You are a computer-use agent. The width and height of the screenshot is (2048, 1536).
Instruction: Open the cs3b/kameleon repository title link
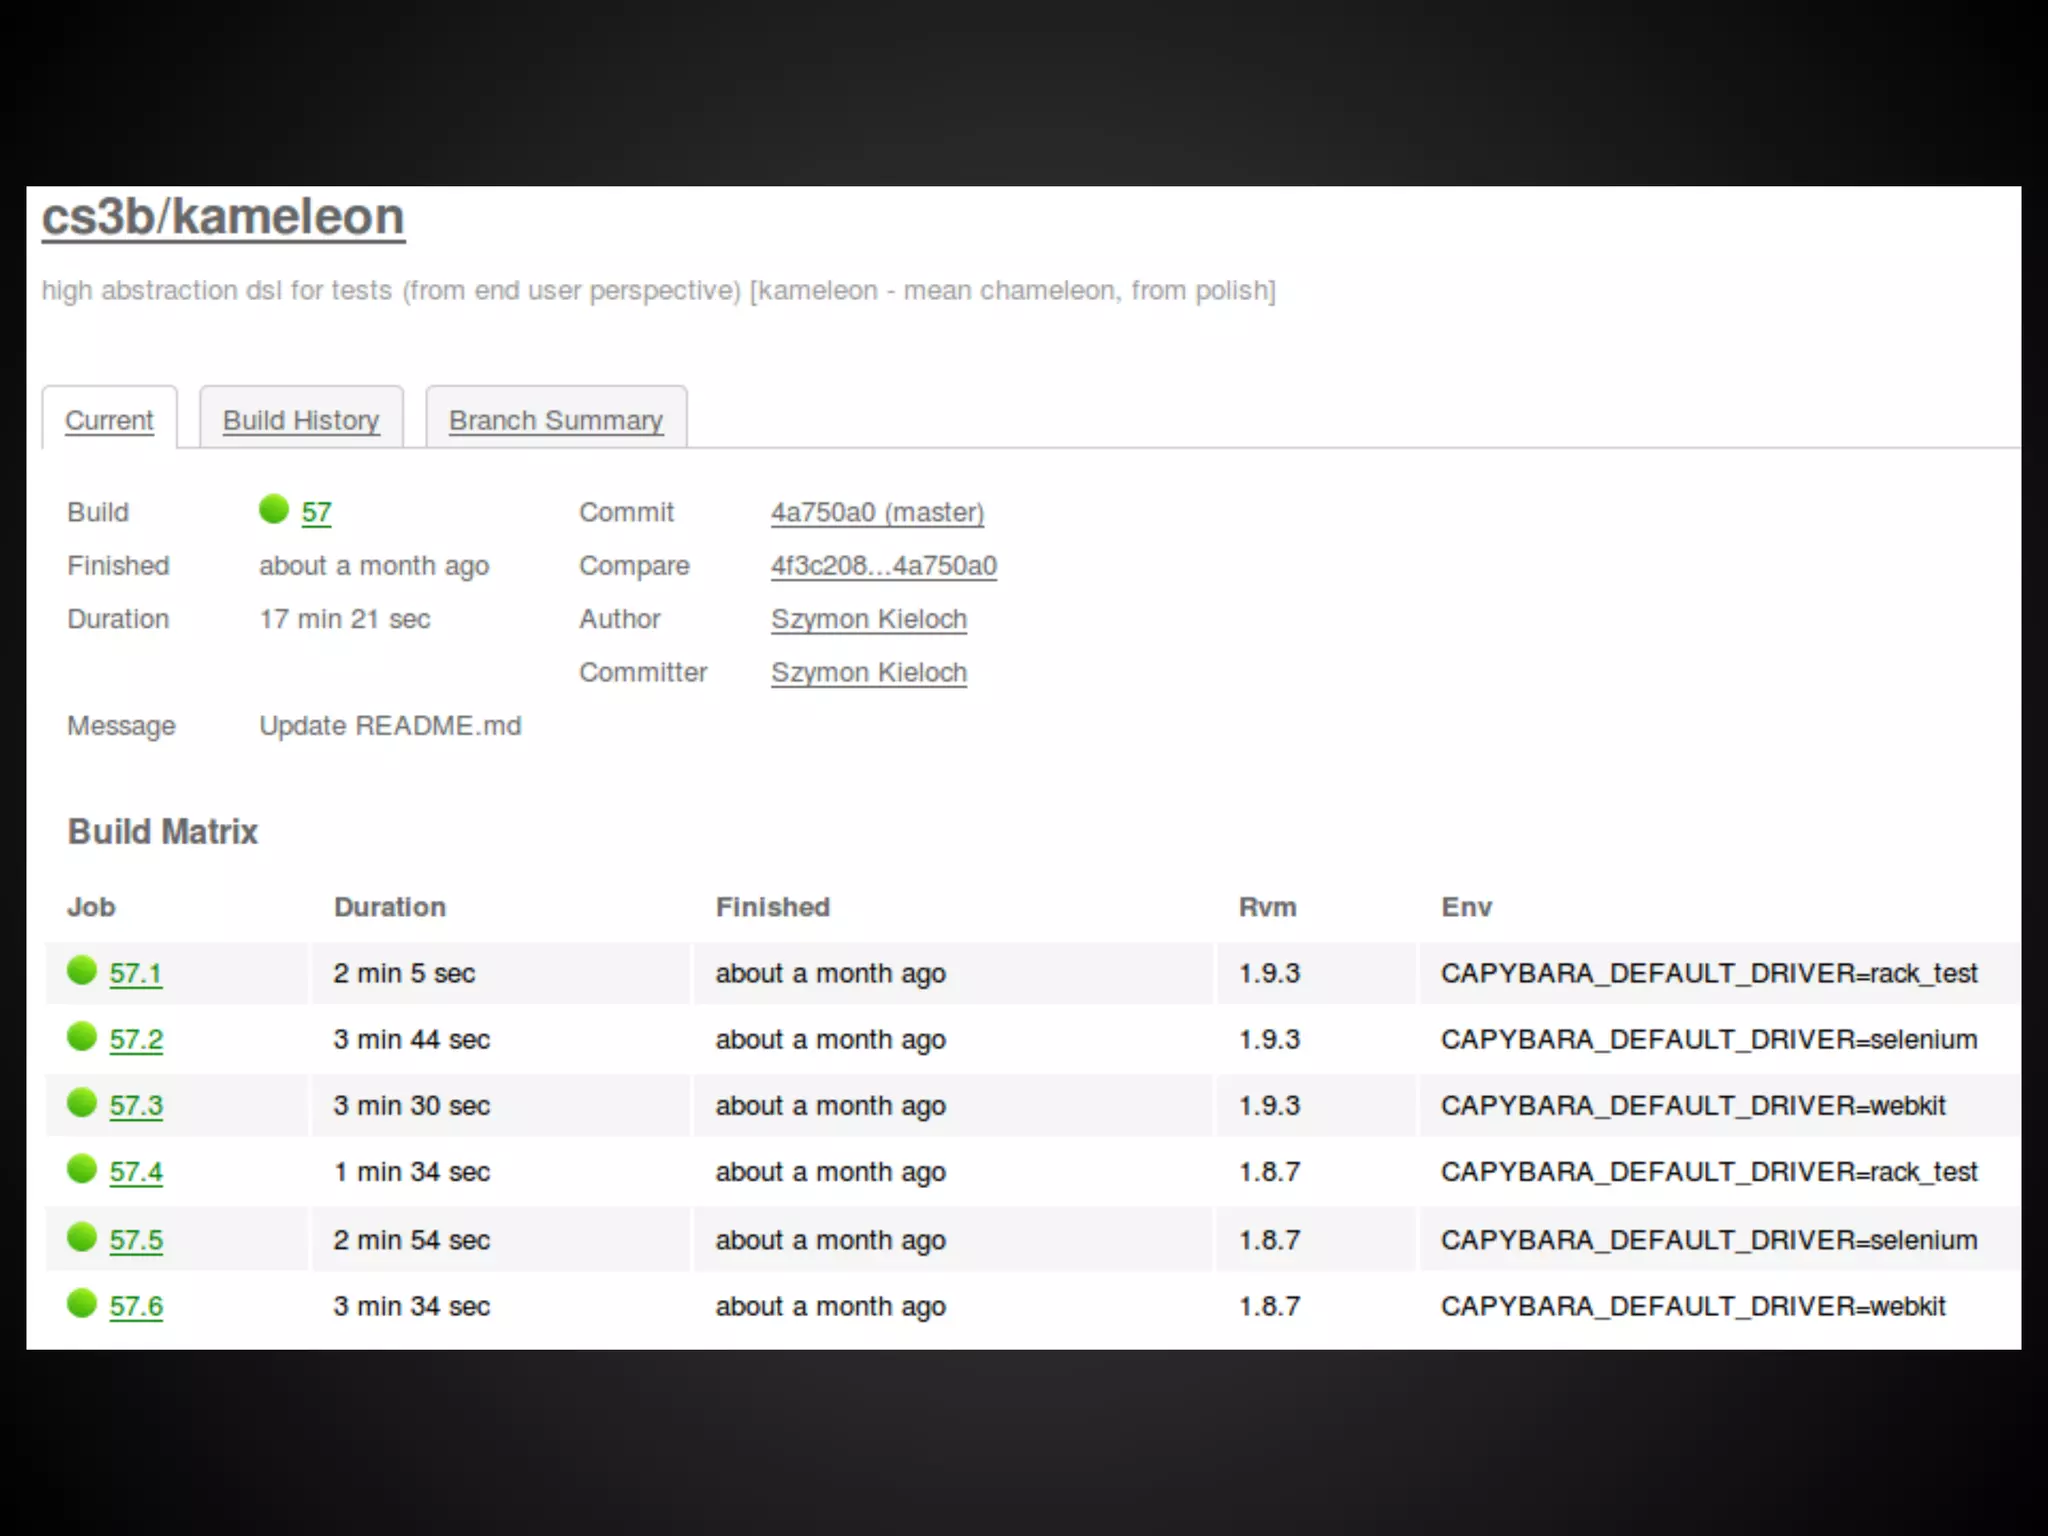tap(223, 217)
